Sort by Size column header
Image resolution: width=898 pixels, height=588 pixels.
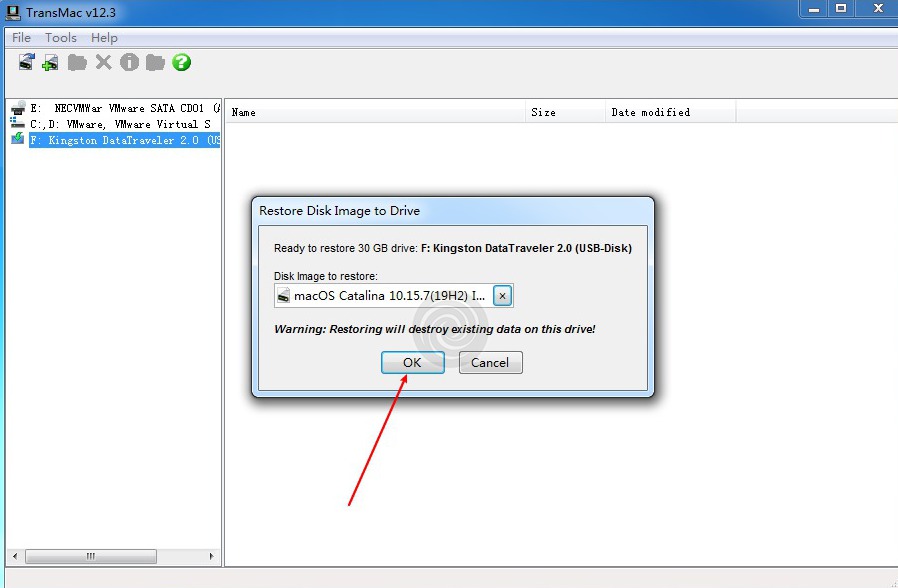coord(565,112)
